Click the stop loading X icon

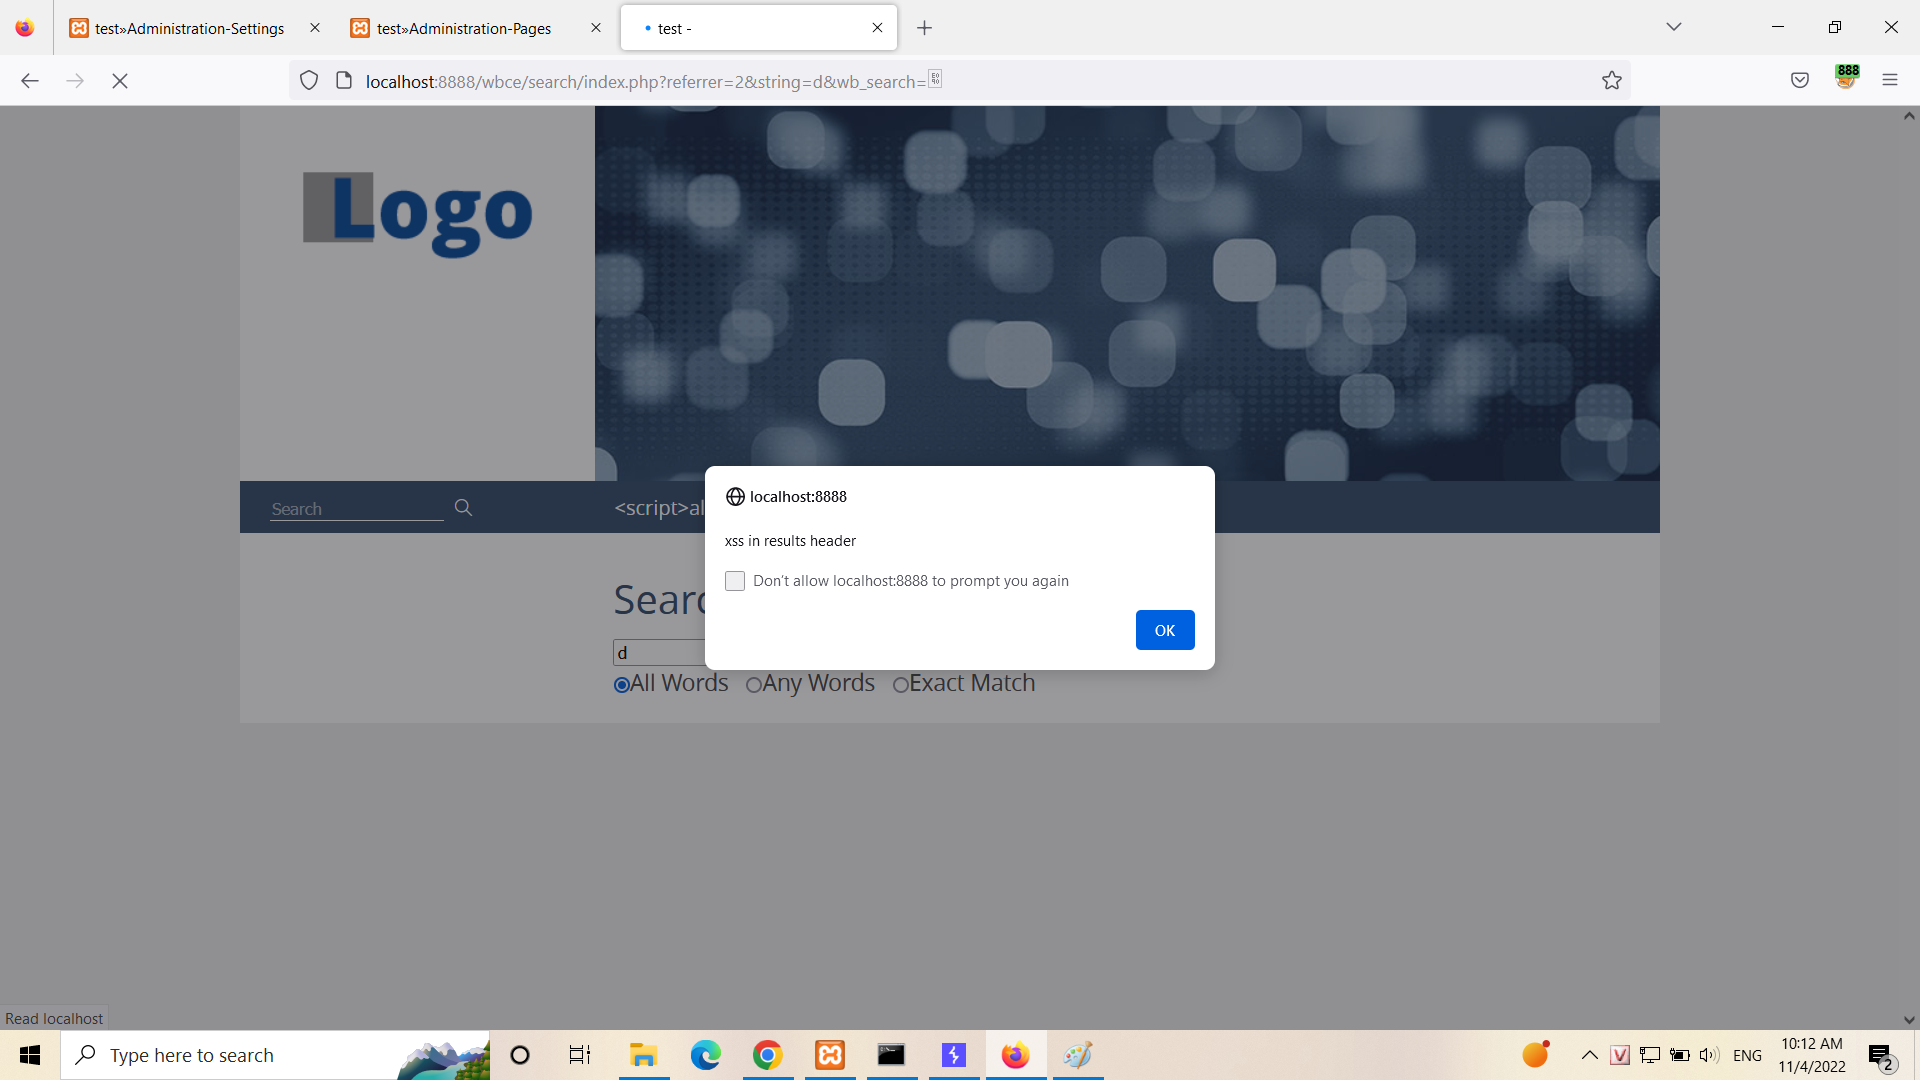(x=120, y=81)
